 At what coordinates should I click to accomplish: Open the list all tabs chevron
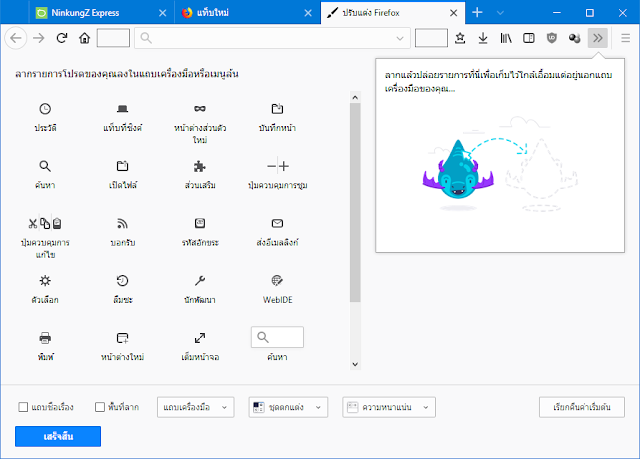click(x=500, y=13)
